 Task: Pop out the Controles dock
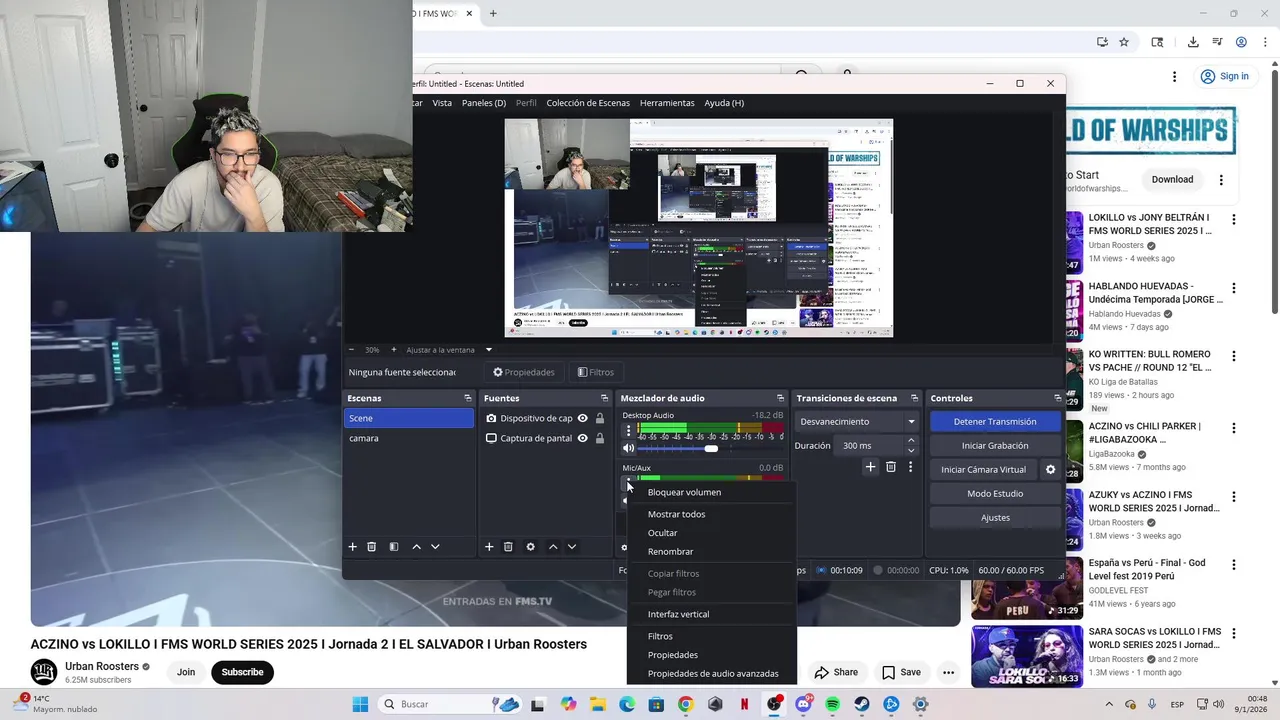(x=1057, y=398)
